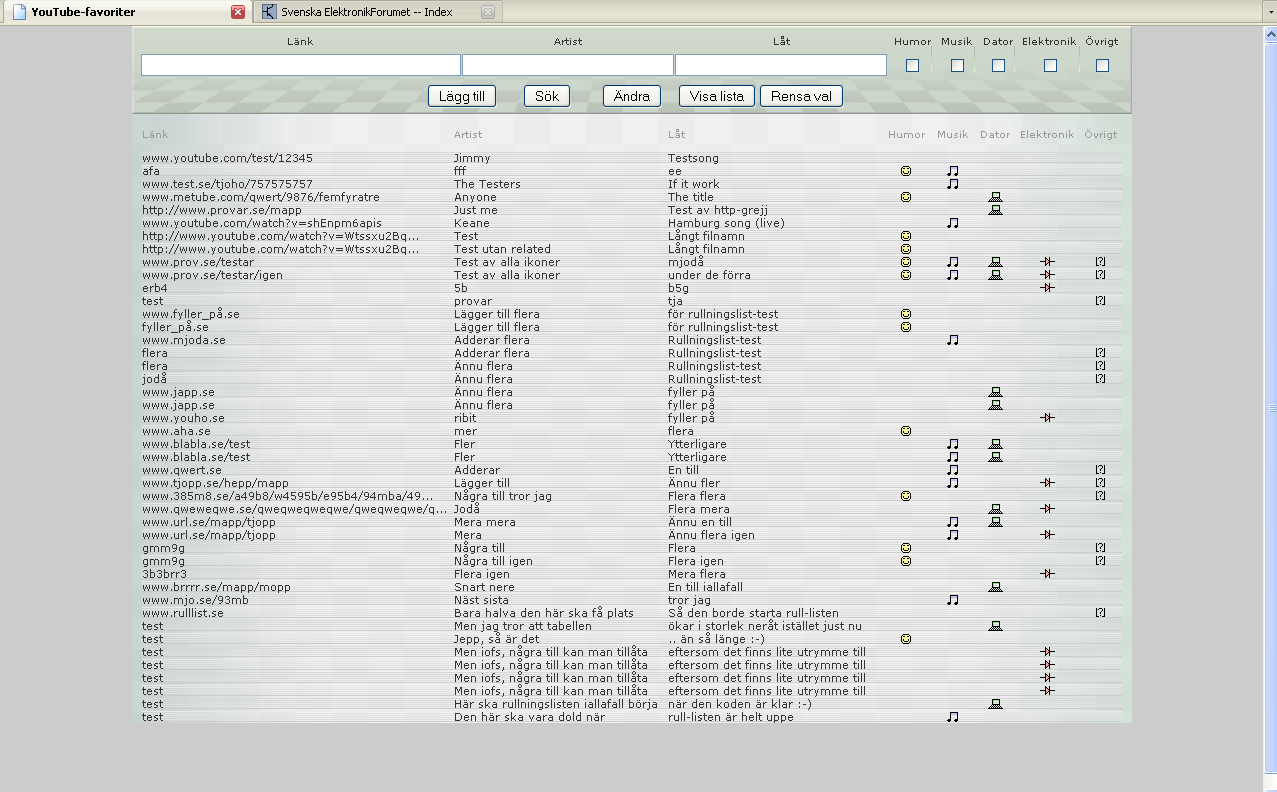Close the YouTube-favoriter tab
This screenshot has width=1277, height=792.
pos(238,12)
